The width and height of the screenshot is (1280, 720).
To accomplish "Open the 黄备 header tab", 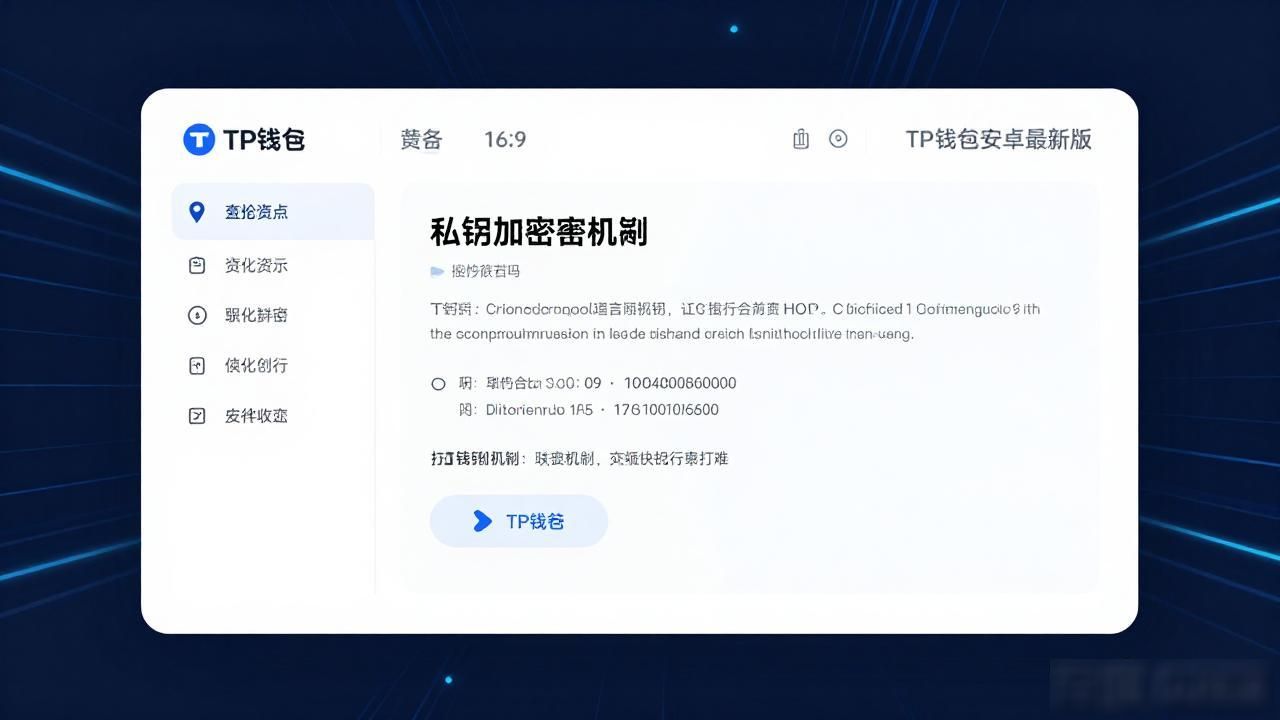I will [421, 140].
